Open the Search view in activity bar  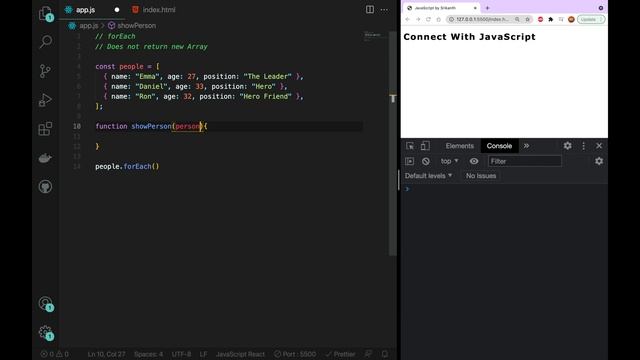point(45,42)
